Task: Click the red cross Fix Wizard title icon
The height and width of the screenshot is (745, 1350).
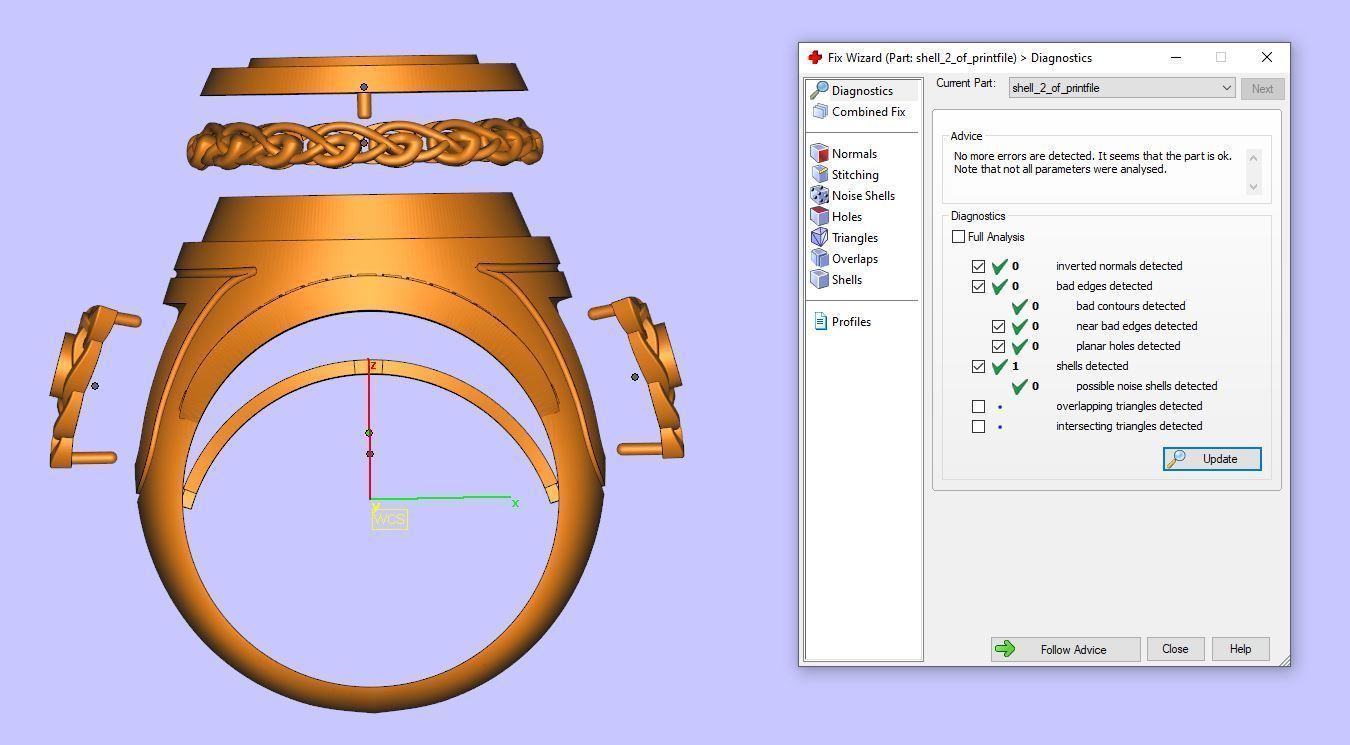Action: pos(815,58)
